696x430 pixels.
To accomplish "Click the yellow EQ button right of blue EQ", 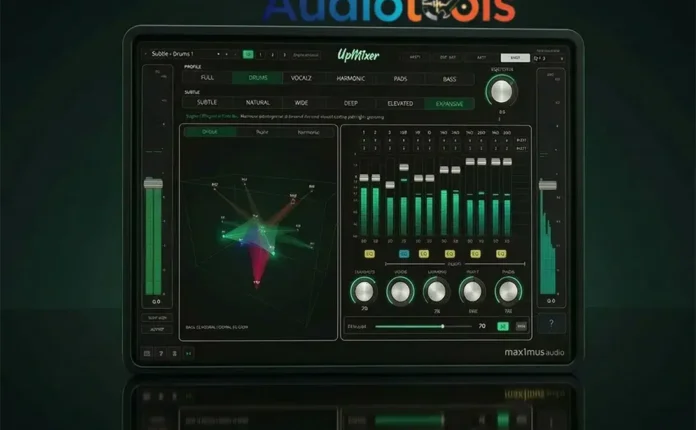I will pos(424,254).
